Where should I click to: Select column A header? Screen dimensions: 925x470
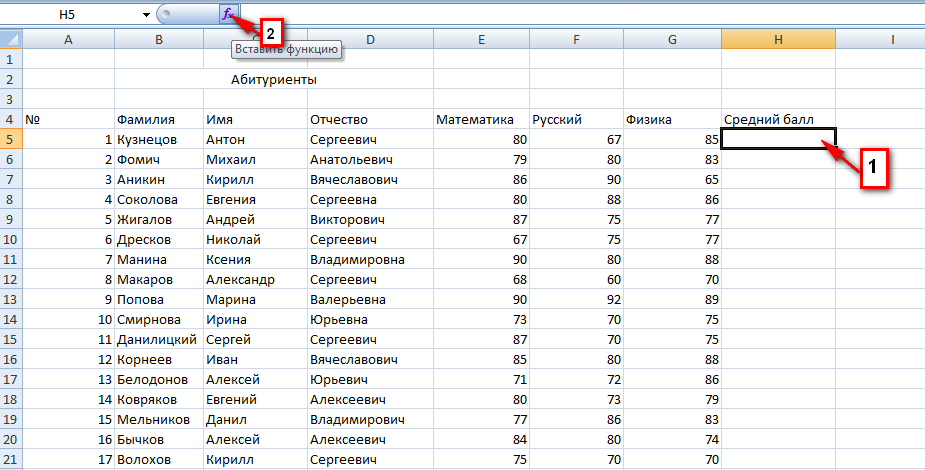tap(68, 40)
